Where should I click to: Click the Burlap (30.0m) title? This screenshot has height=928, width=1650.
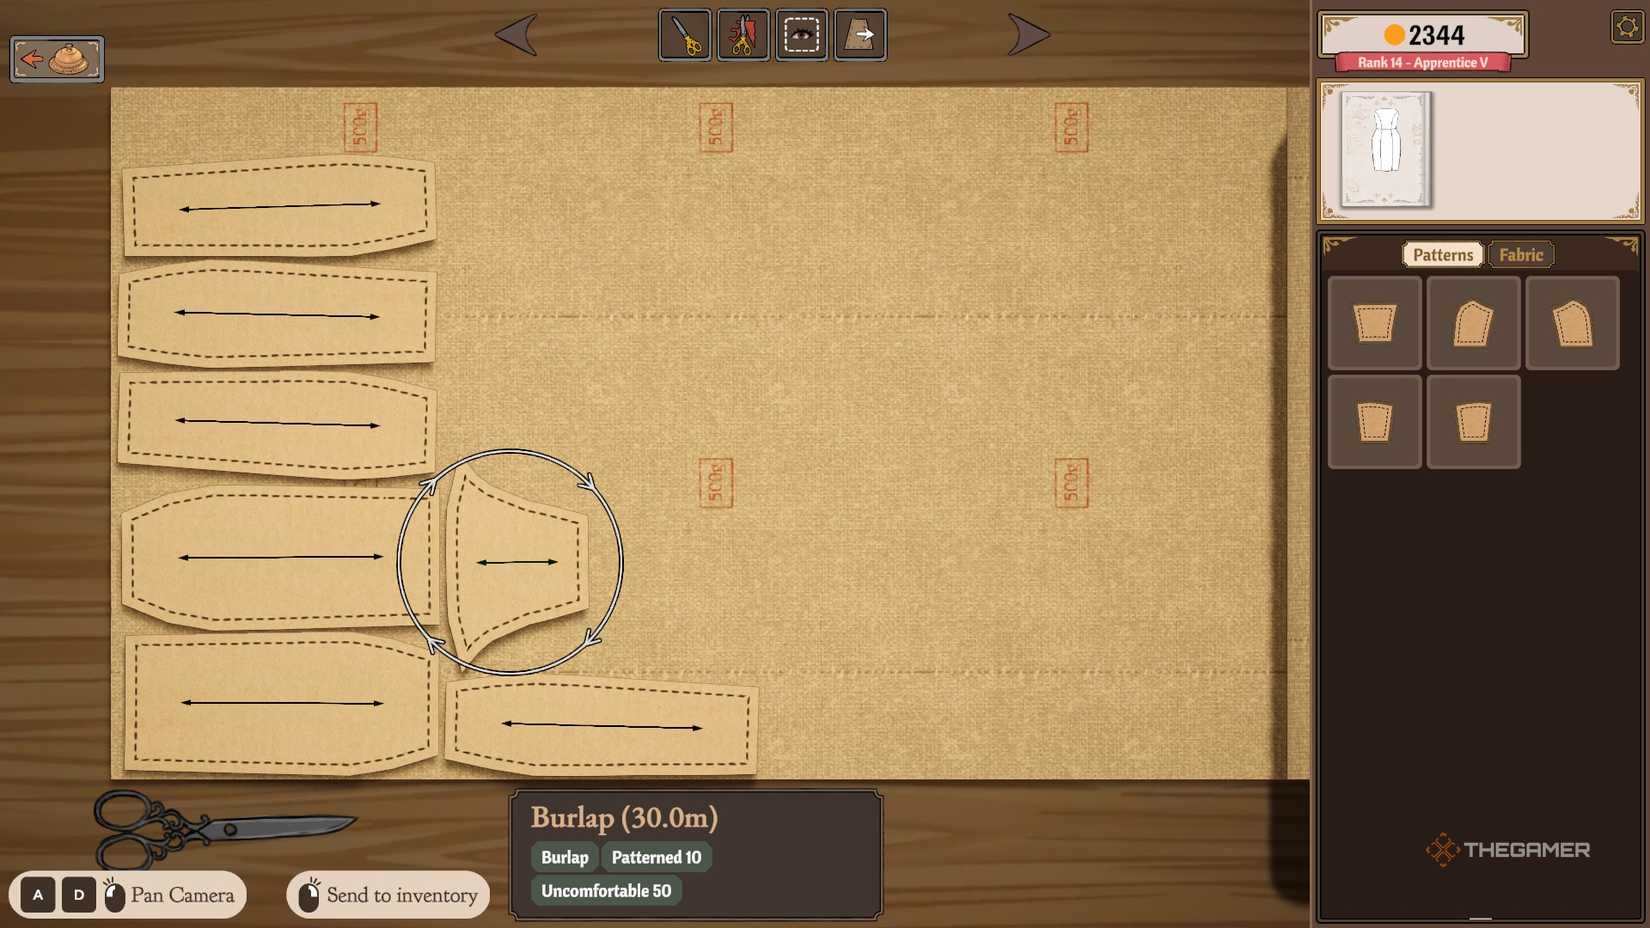click(x=624, y=818)
